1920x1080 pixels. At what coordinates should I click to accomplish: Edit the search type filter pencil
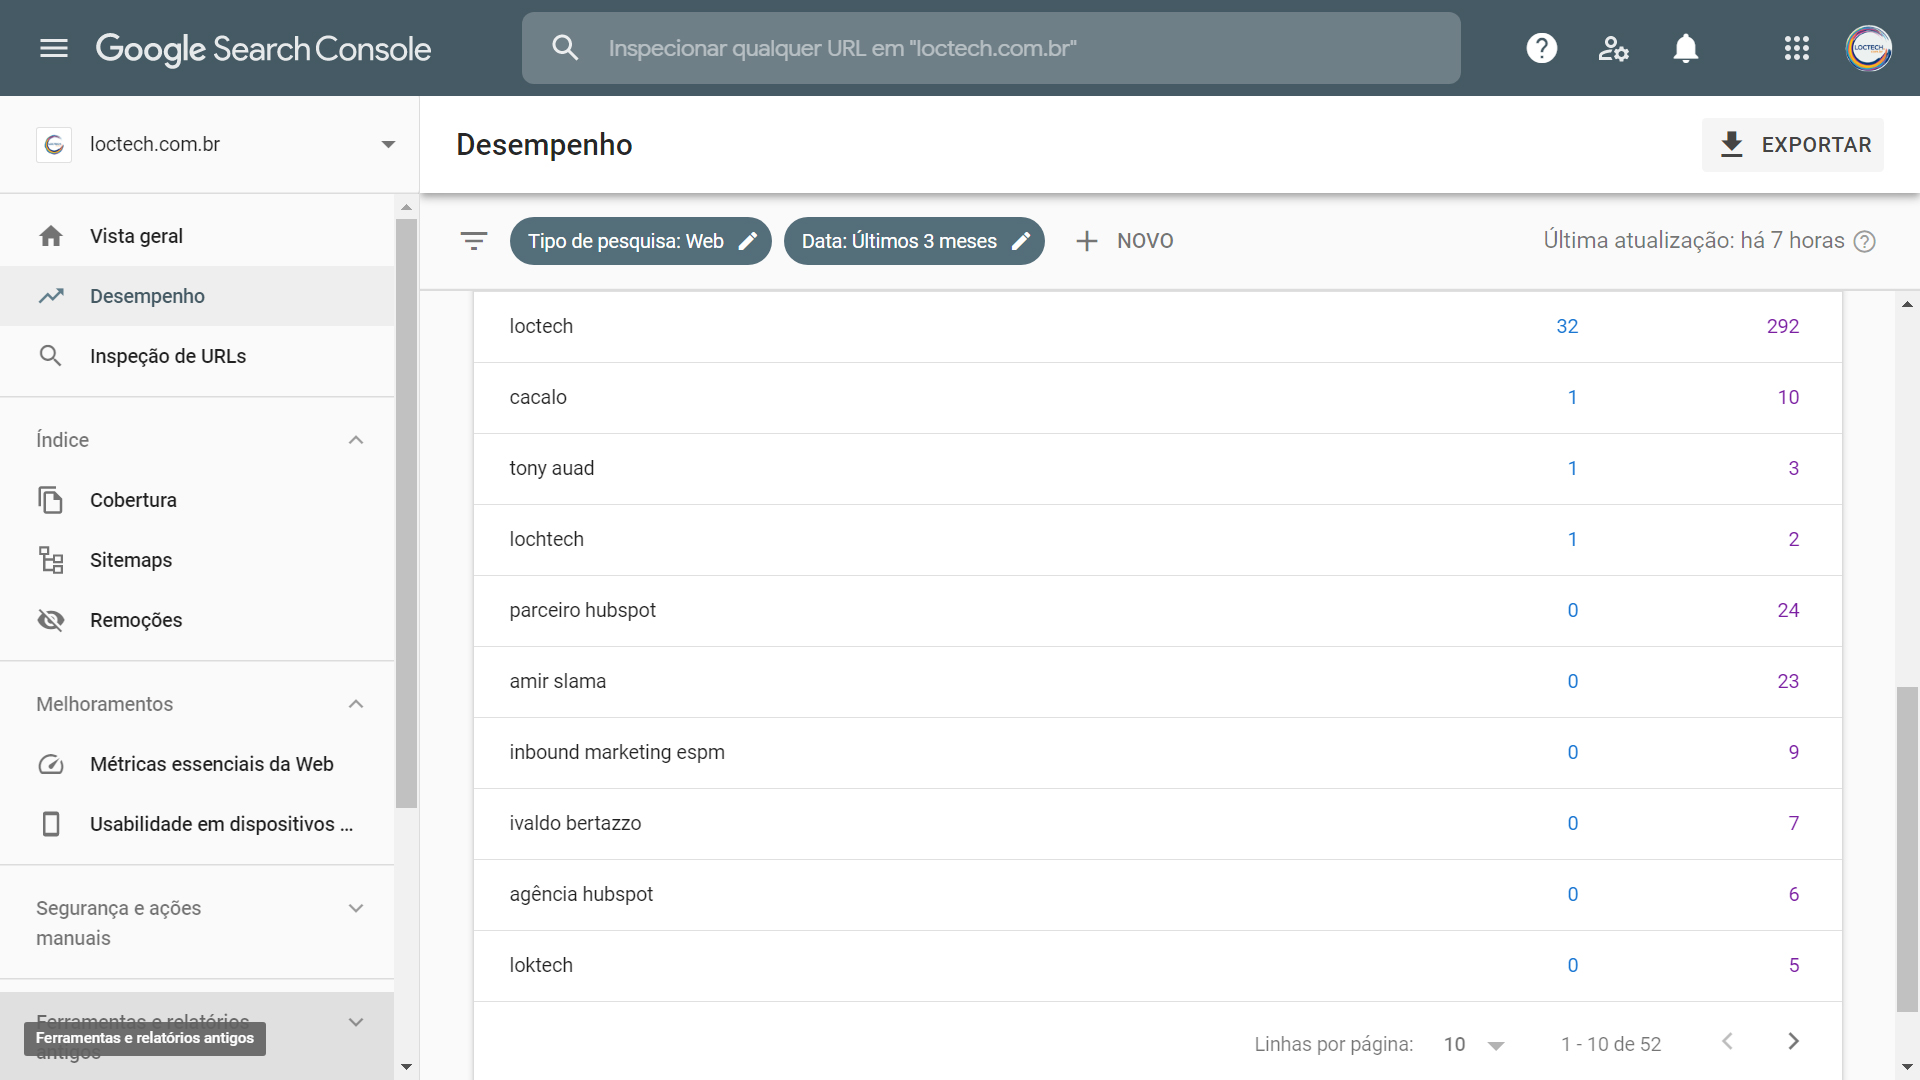[748, 241]
